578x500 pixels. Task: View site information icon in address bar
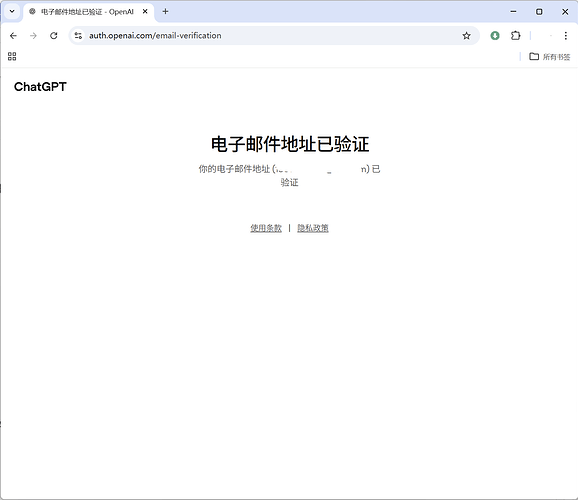pyautogui.click(x=78, y=36)
